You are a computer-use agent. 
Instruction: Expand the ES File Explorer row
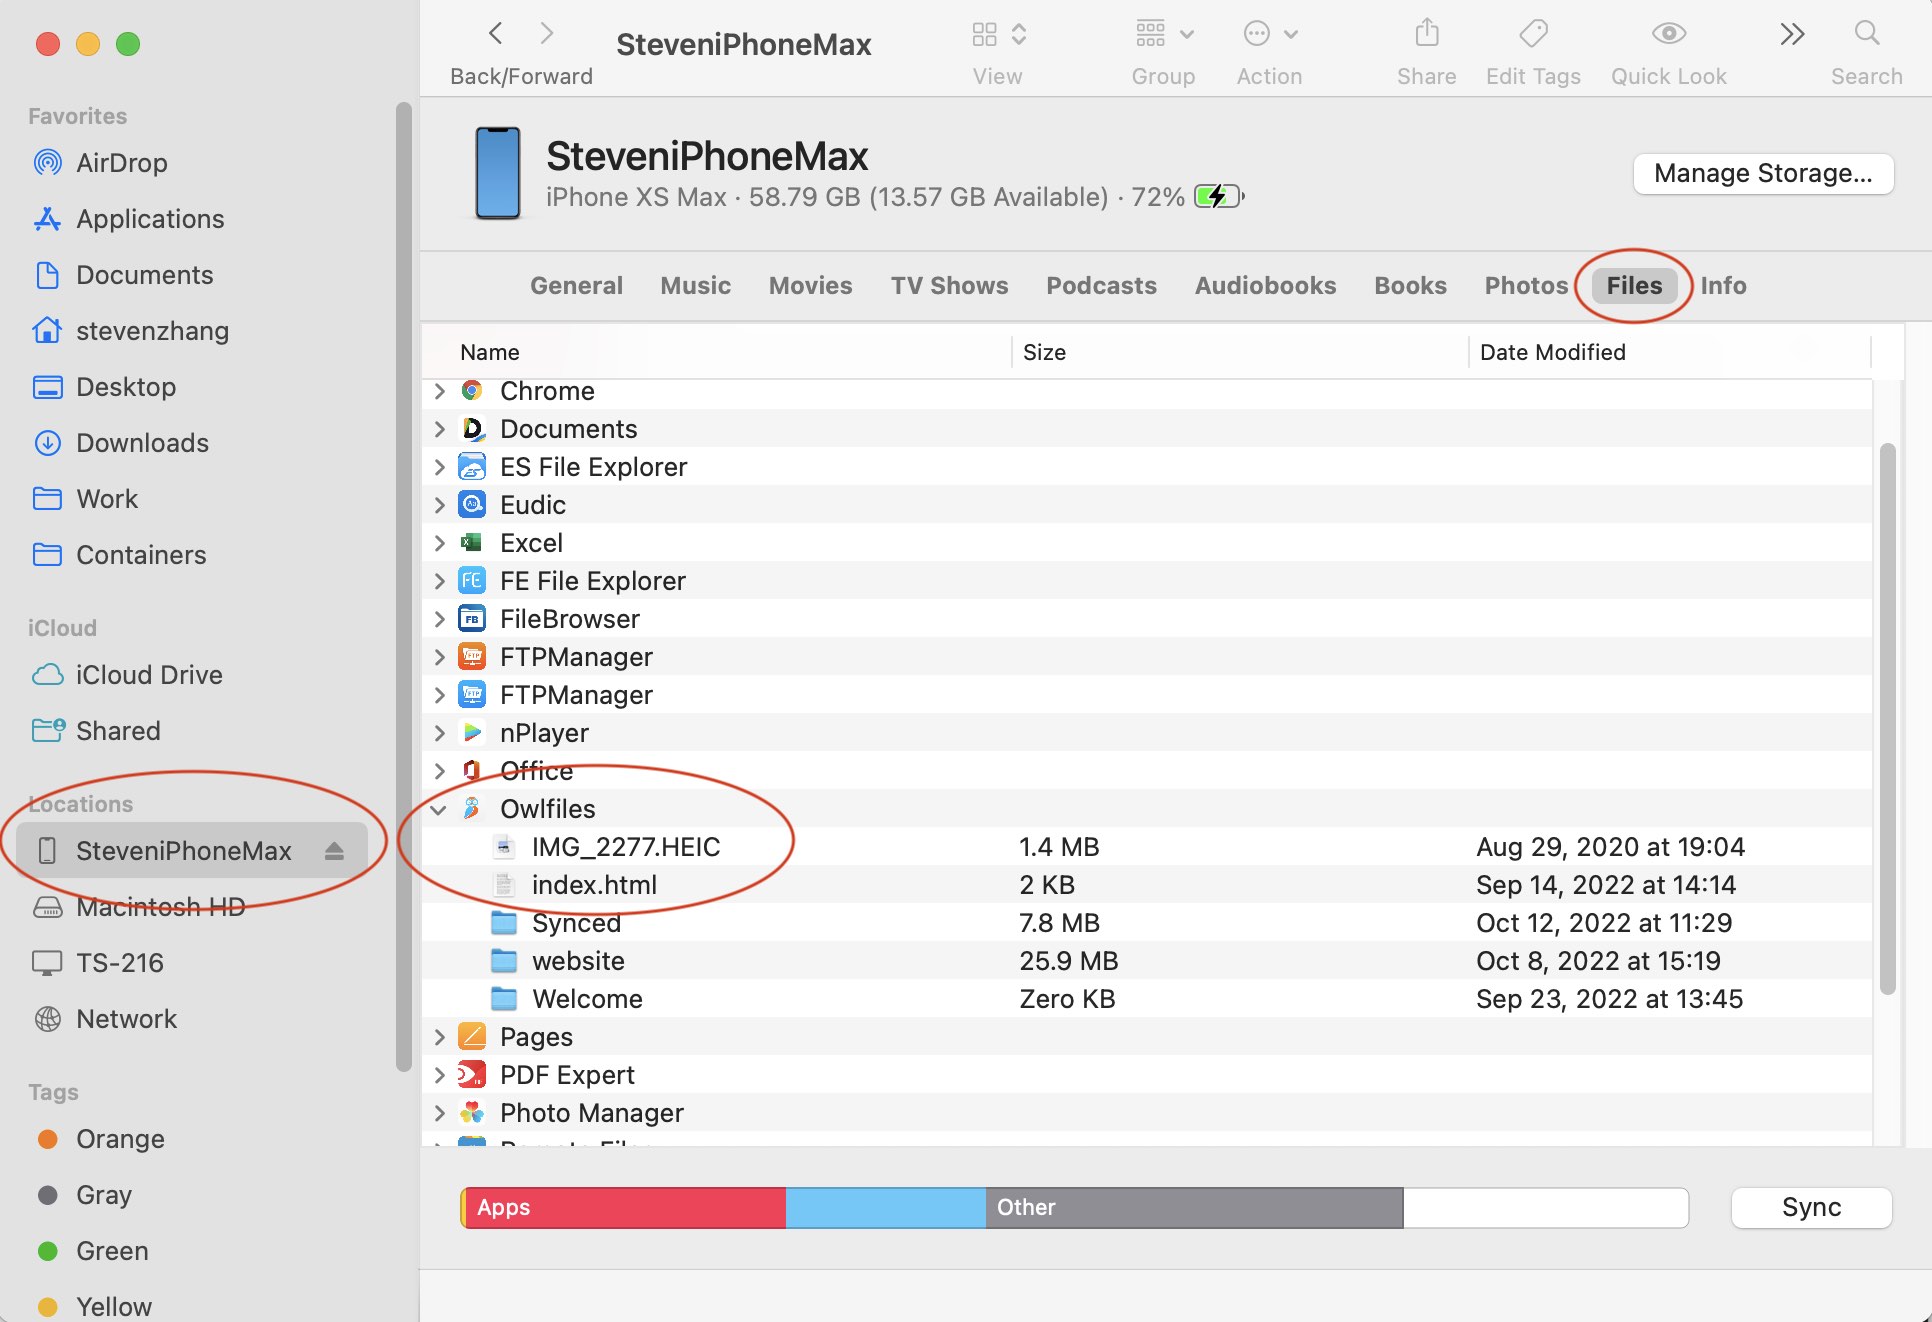440,467
